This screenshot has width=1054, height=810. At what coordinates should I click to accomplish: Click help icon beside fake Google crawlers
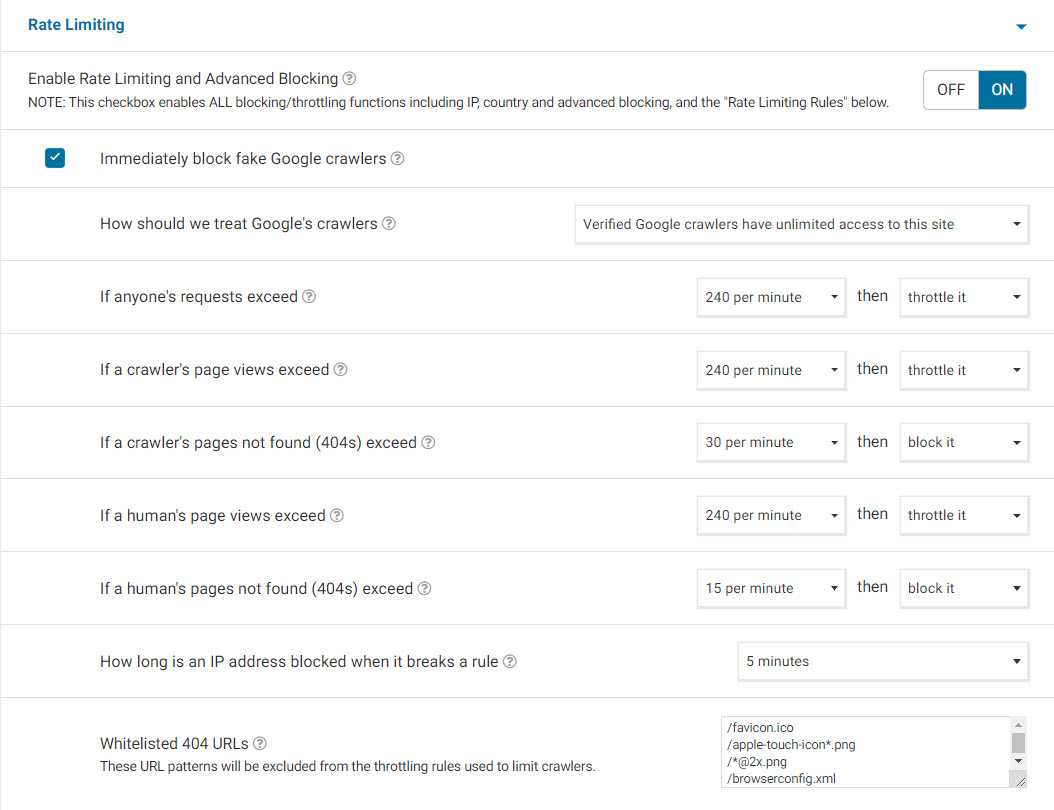click(397, 159)
